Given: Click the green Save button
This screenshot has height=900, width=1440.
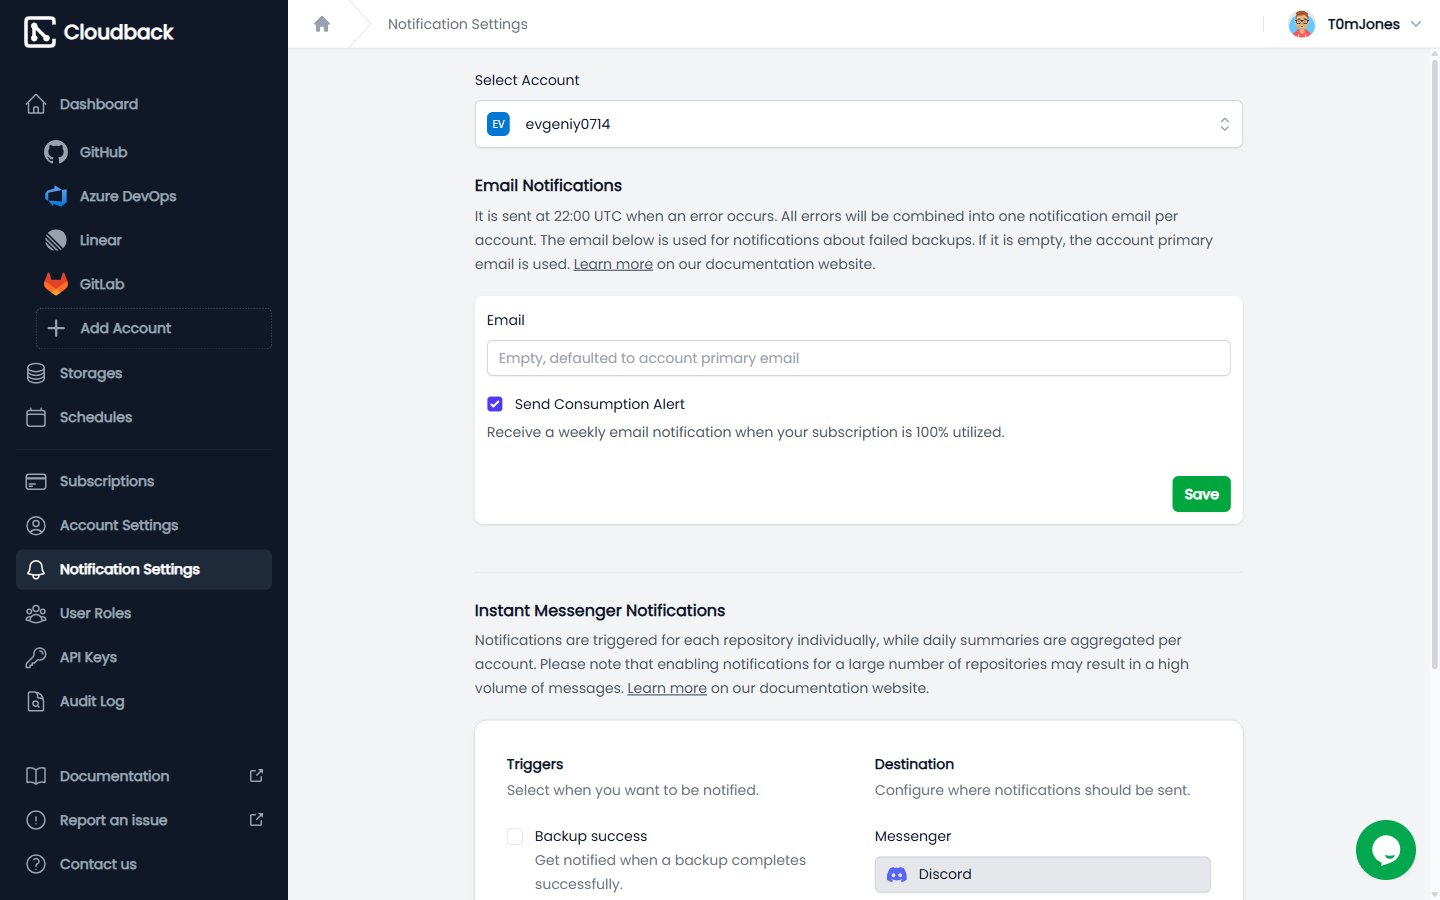Looking at the screenshot, I should 1201,494.
